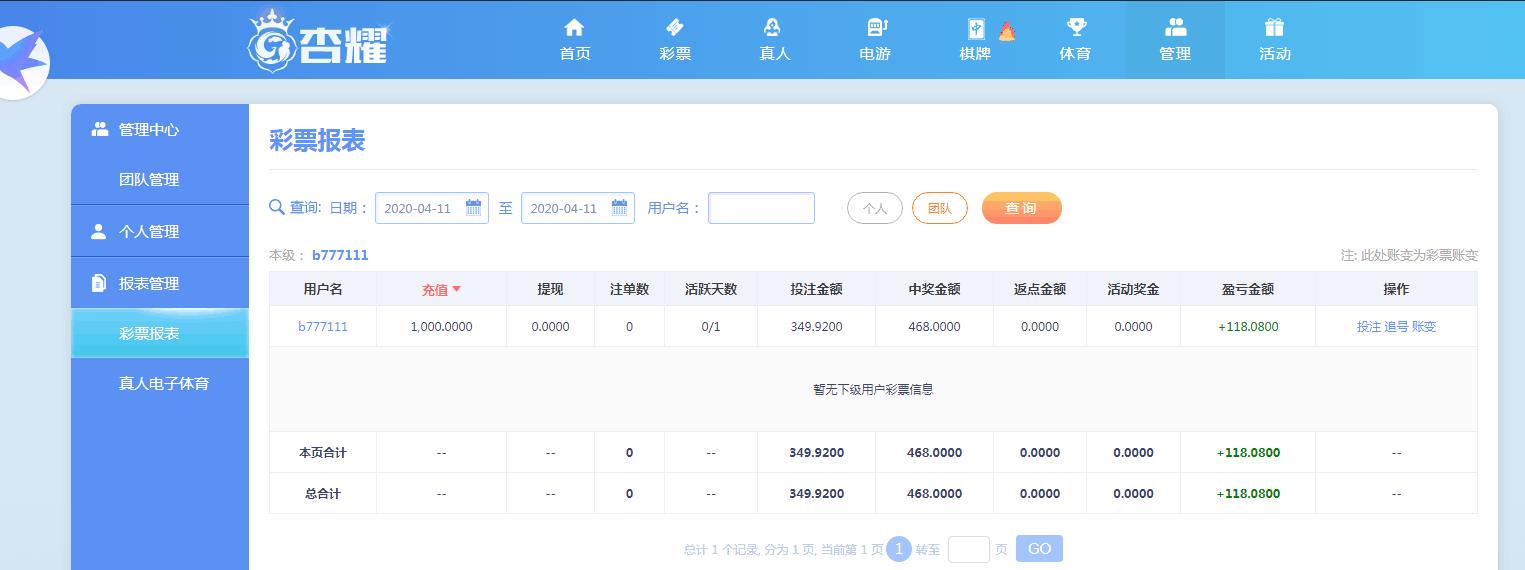1525x570 pixels.
Task: Open 投注 for user b777111
Action: 1368,326
